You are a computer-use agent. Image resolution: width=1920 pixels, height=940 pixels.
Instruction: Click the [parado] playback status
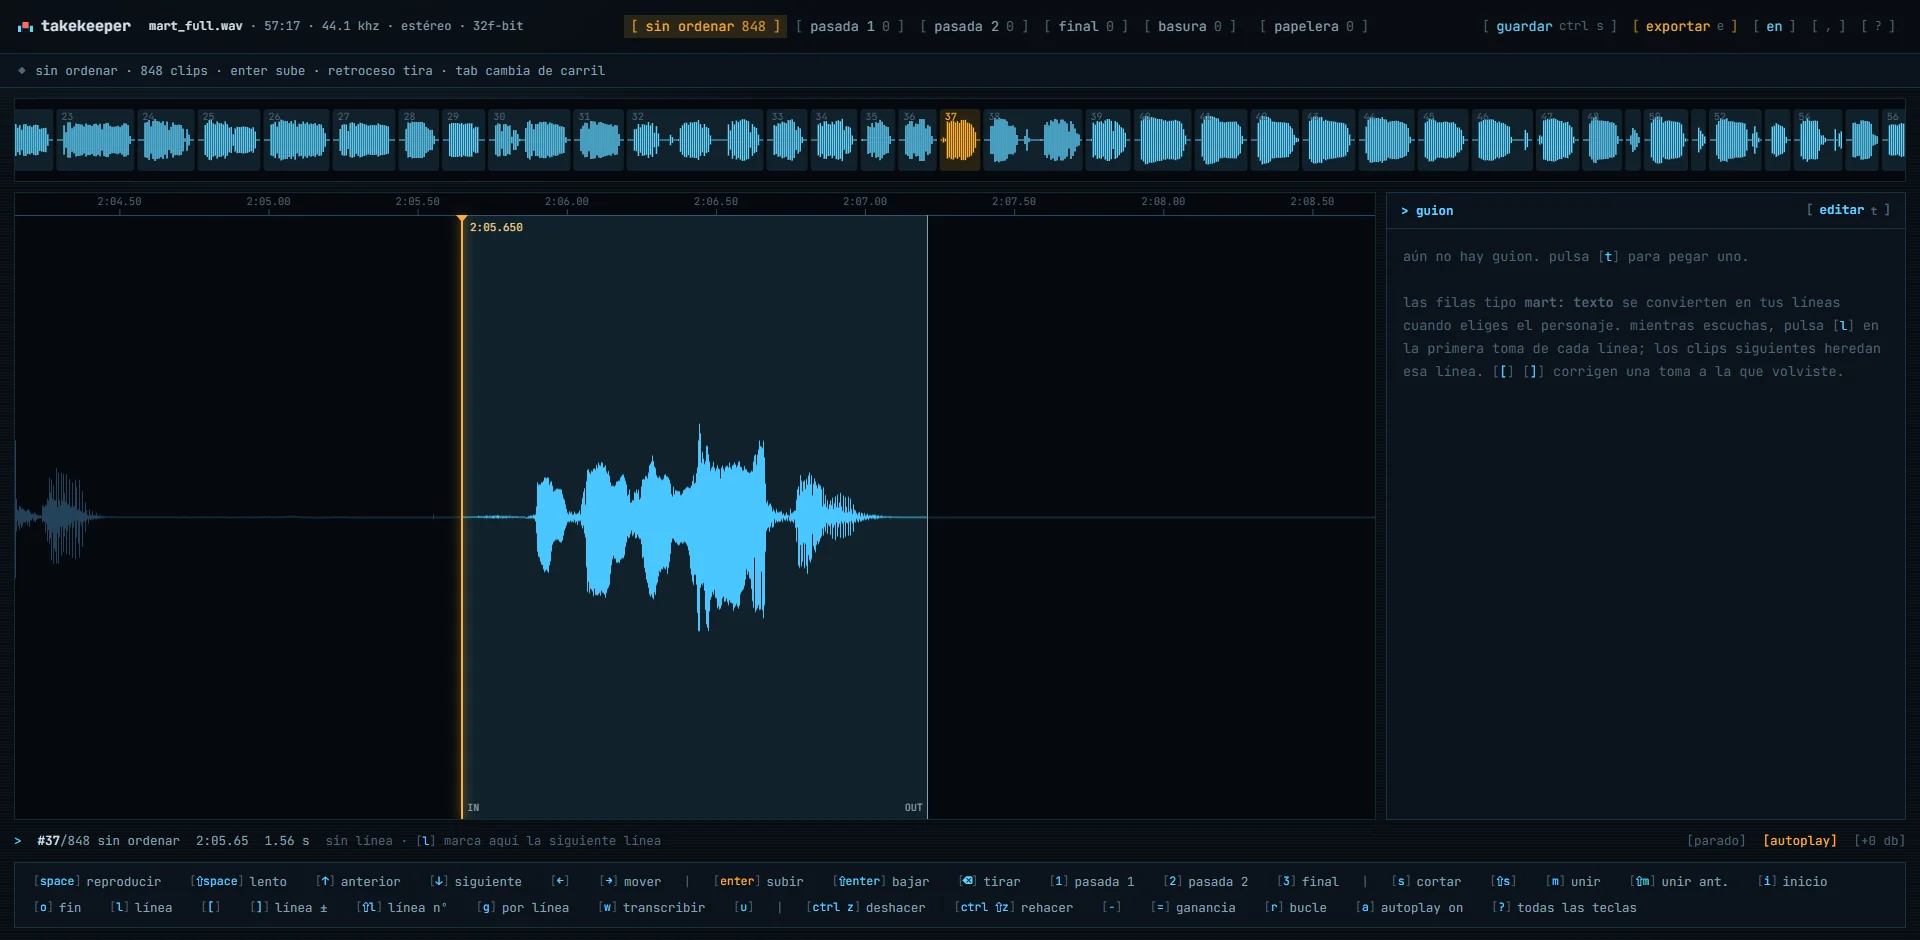pyautogui.click(x=1716, y=841)
